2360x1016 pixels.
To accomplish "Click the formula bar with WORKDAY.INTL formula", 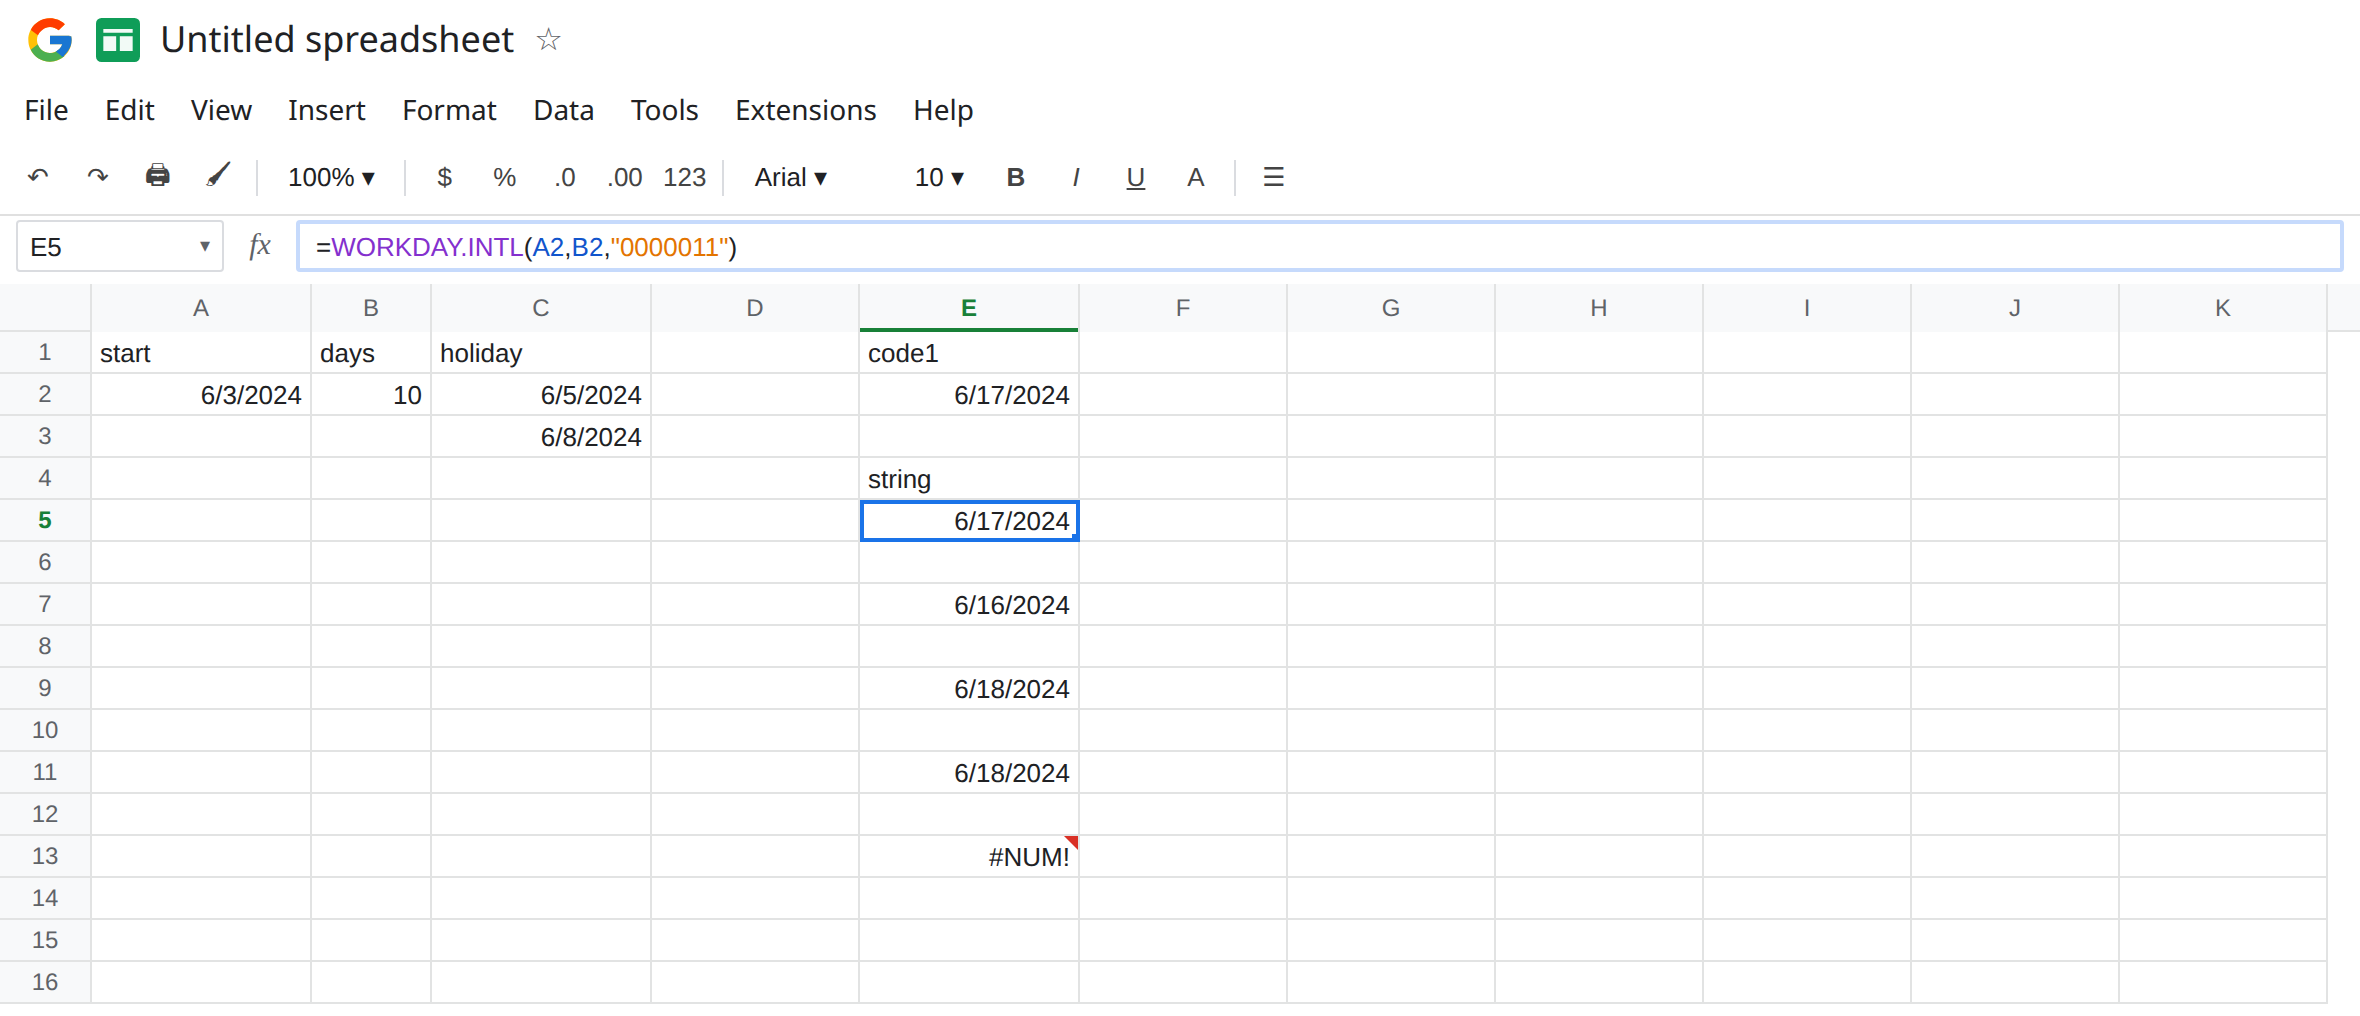I will pos(1320,246).
